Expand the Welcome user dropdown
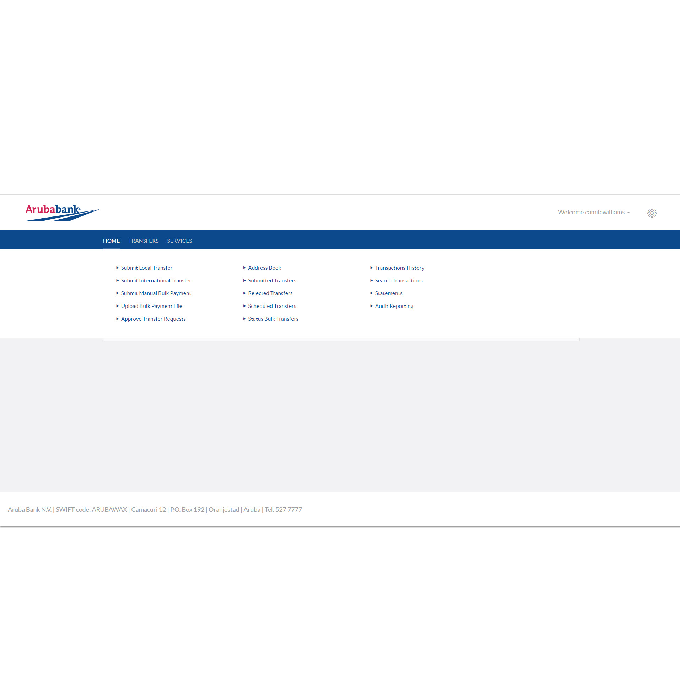 pos(593,212)
